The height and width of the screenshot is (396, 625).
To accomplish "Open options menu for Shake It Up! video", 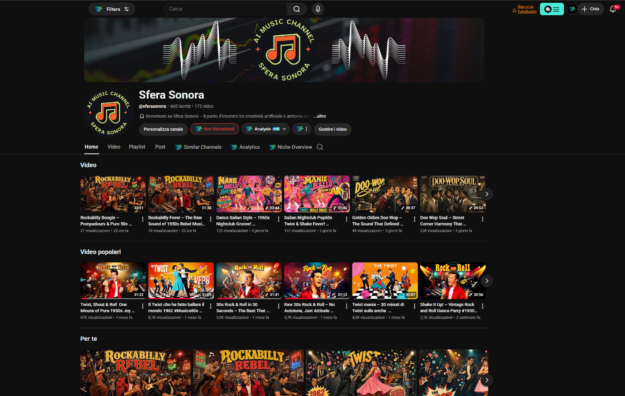I will tap(482, 306).
